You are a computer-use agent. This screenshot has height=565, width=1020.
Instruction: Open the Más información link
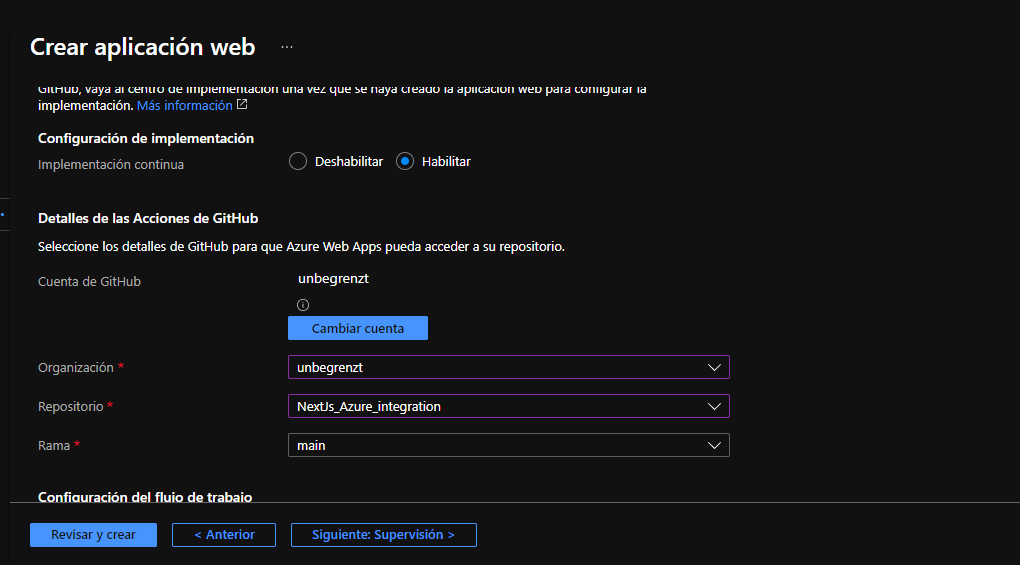(185, 105)
